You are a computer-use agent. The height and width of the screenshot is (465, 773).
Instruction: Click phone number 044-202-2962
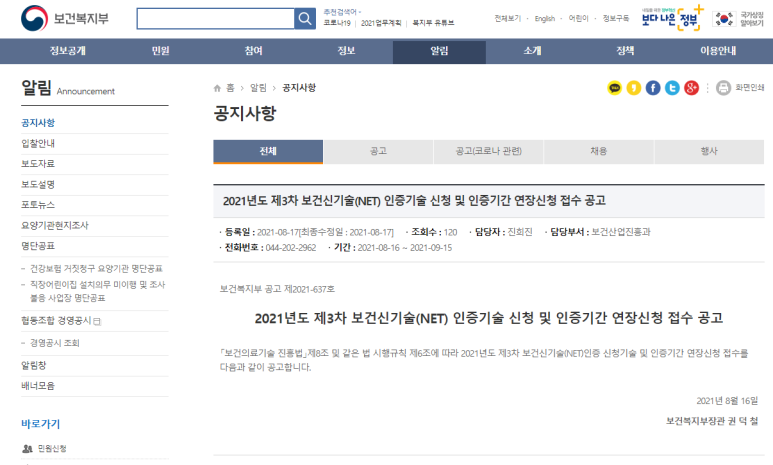[291, 248]
